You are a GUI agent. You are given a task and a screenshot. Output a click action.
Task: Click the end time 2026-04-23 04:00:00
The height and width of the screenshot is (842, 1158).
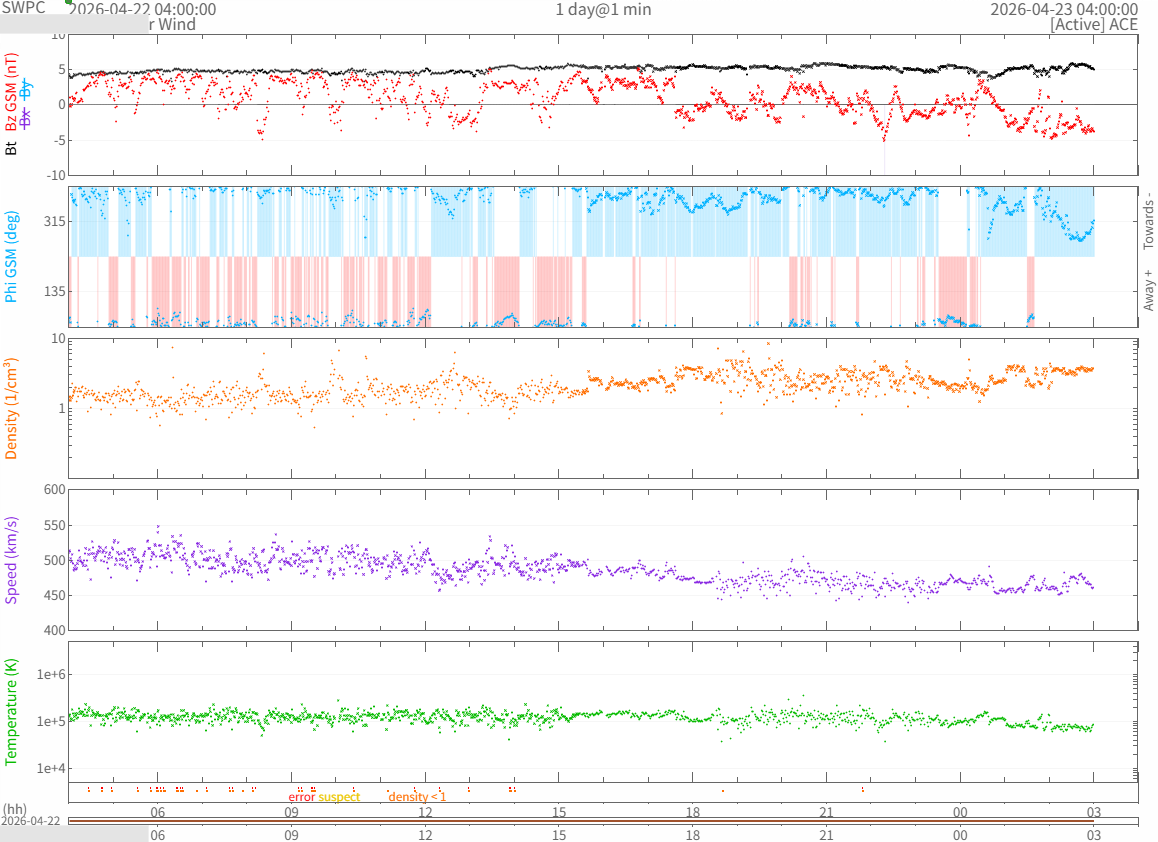coord(1063,9)
